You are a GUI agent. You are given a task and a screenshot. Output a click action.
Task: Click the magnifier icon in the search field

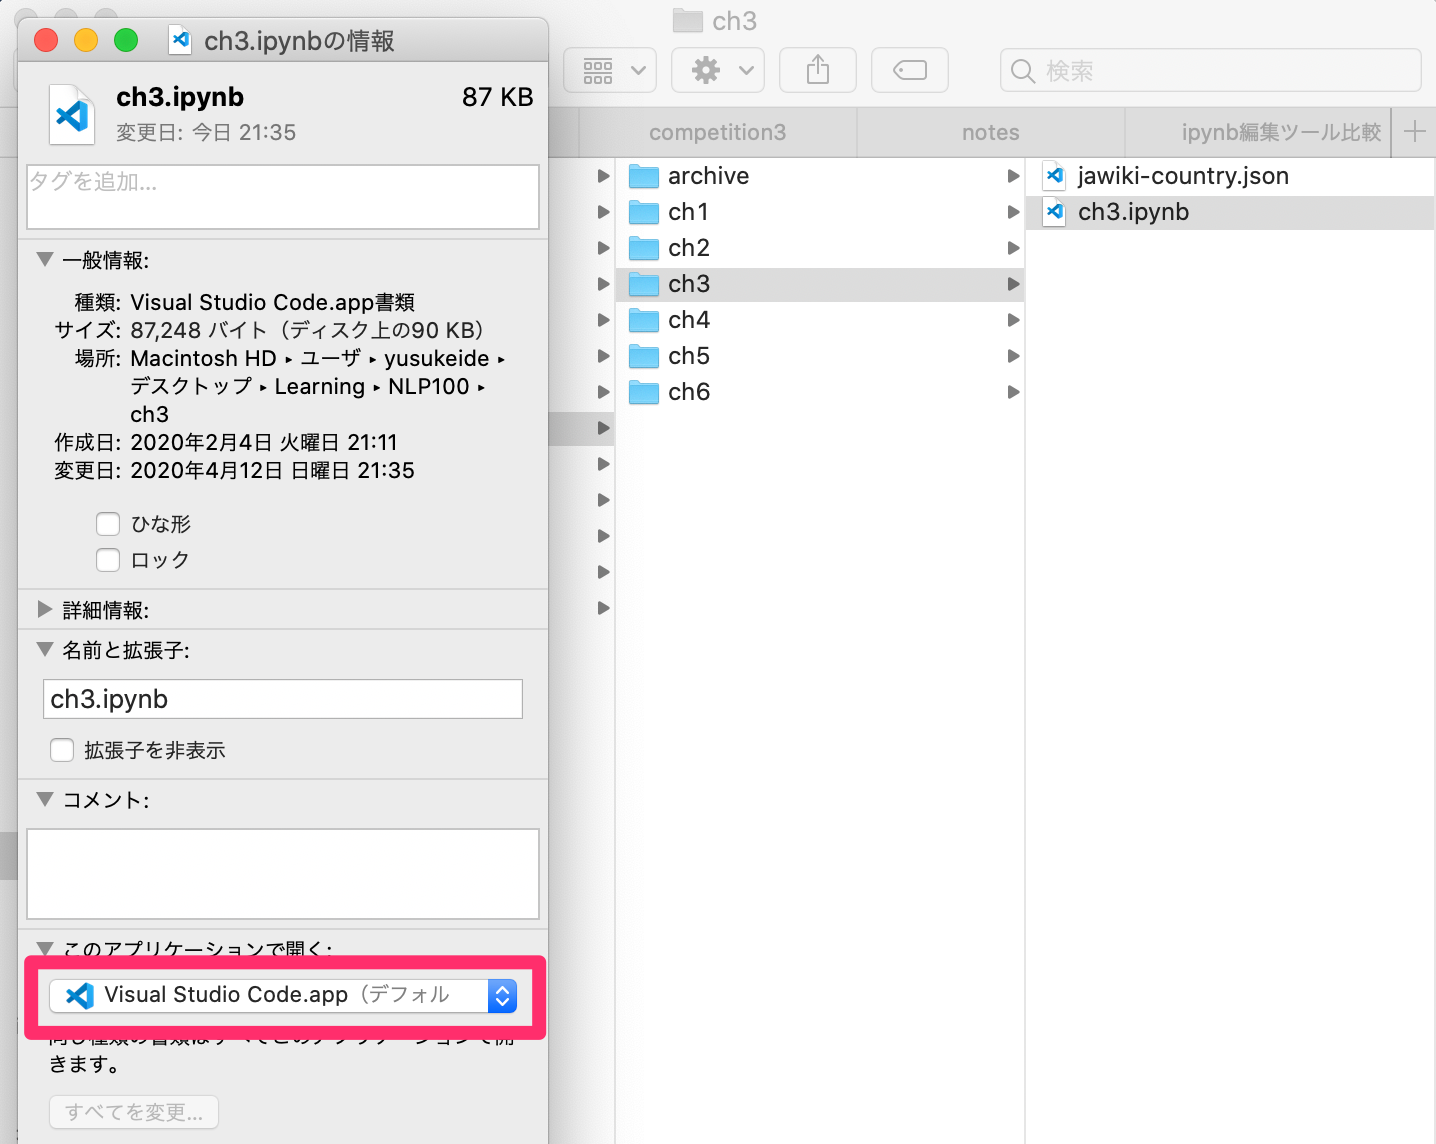click(x=1022, y=70)
